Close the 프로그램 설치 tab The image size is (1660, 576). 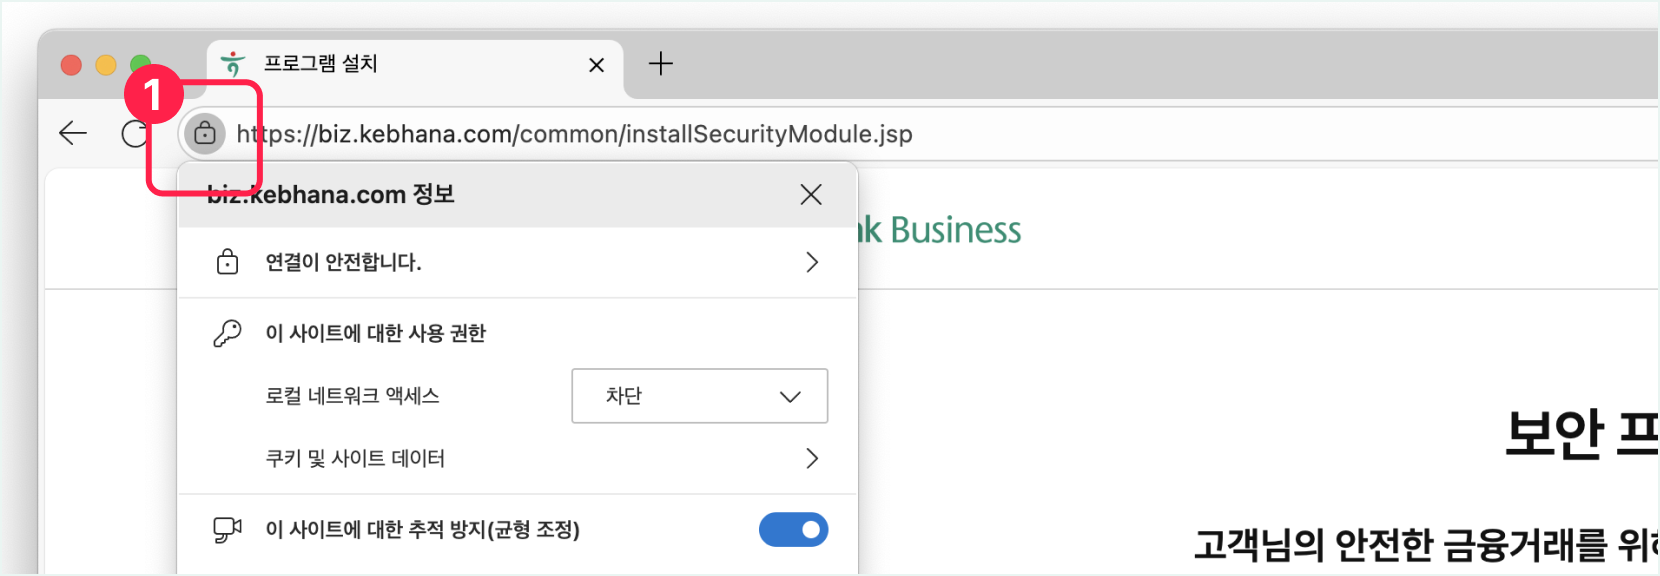pyautogui.click(x=597, y=65)
